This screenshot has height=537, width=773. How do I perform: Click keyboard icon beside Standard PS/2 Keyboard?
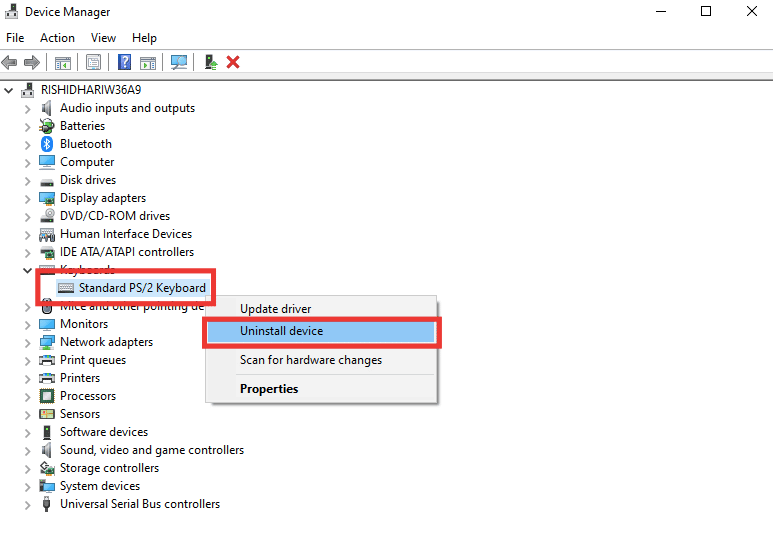point(66,288)
